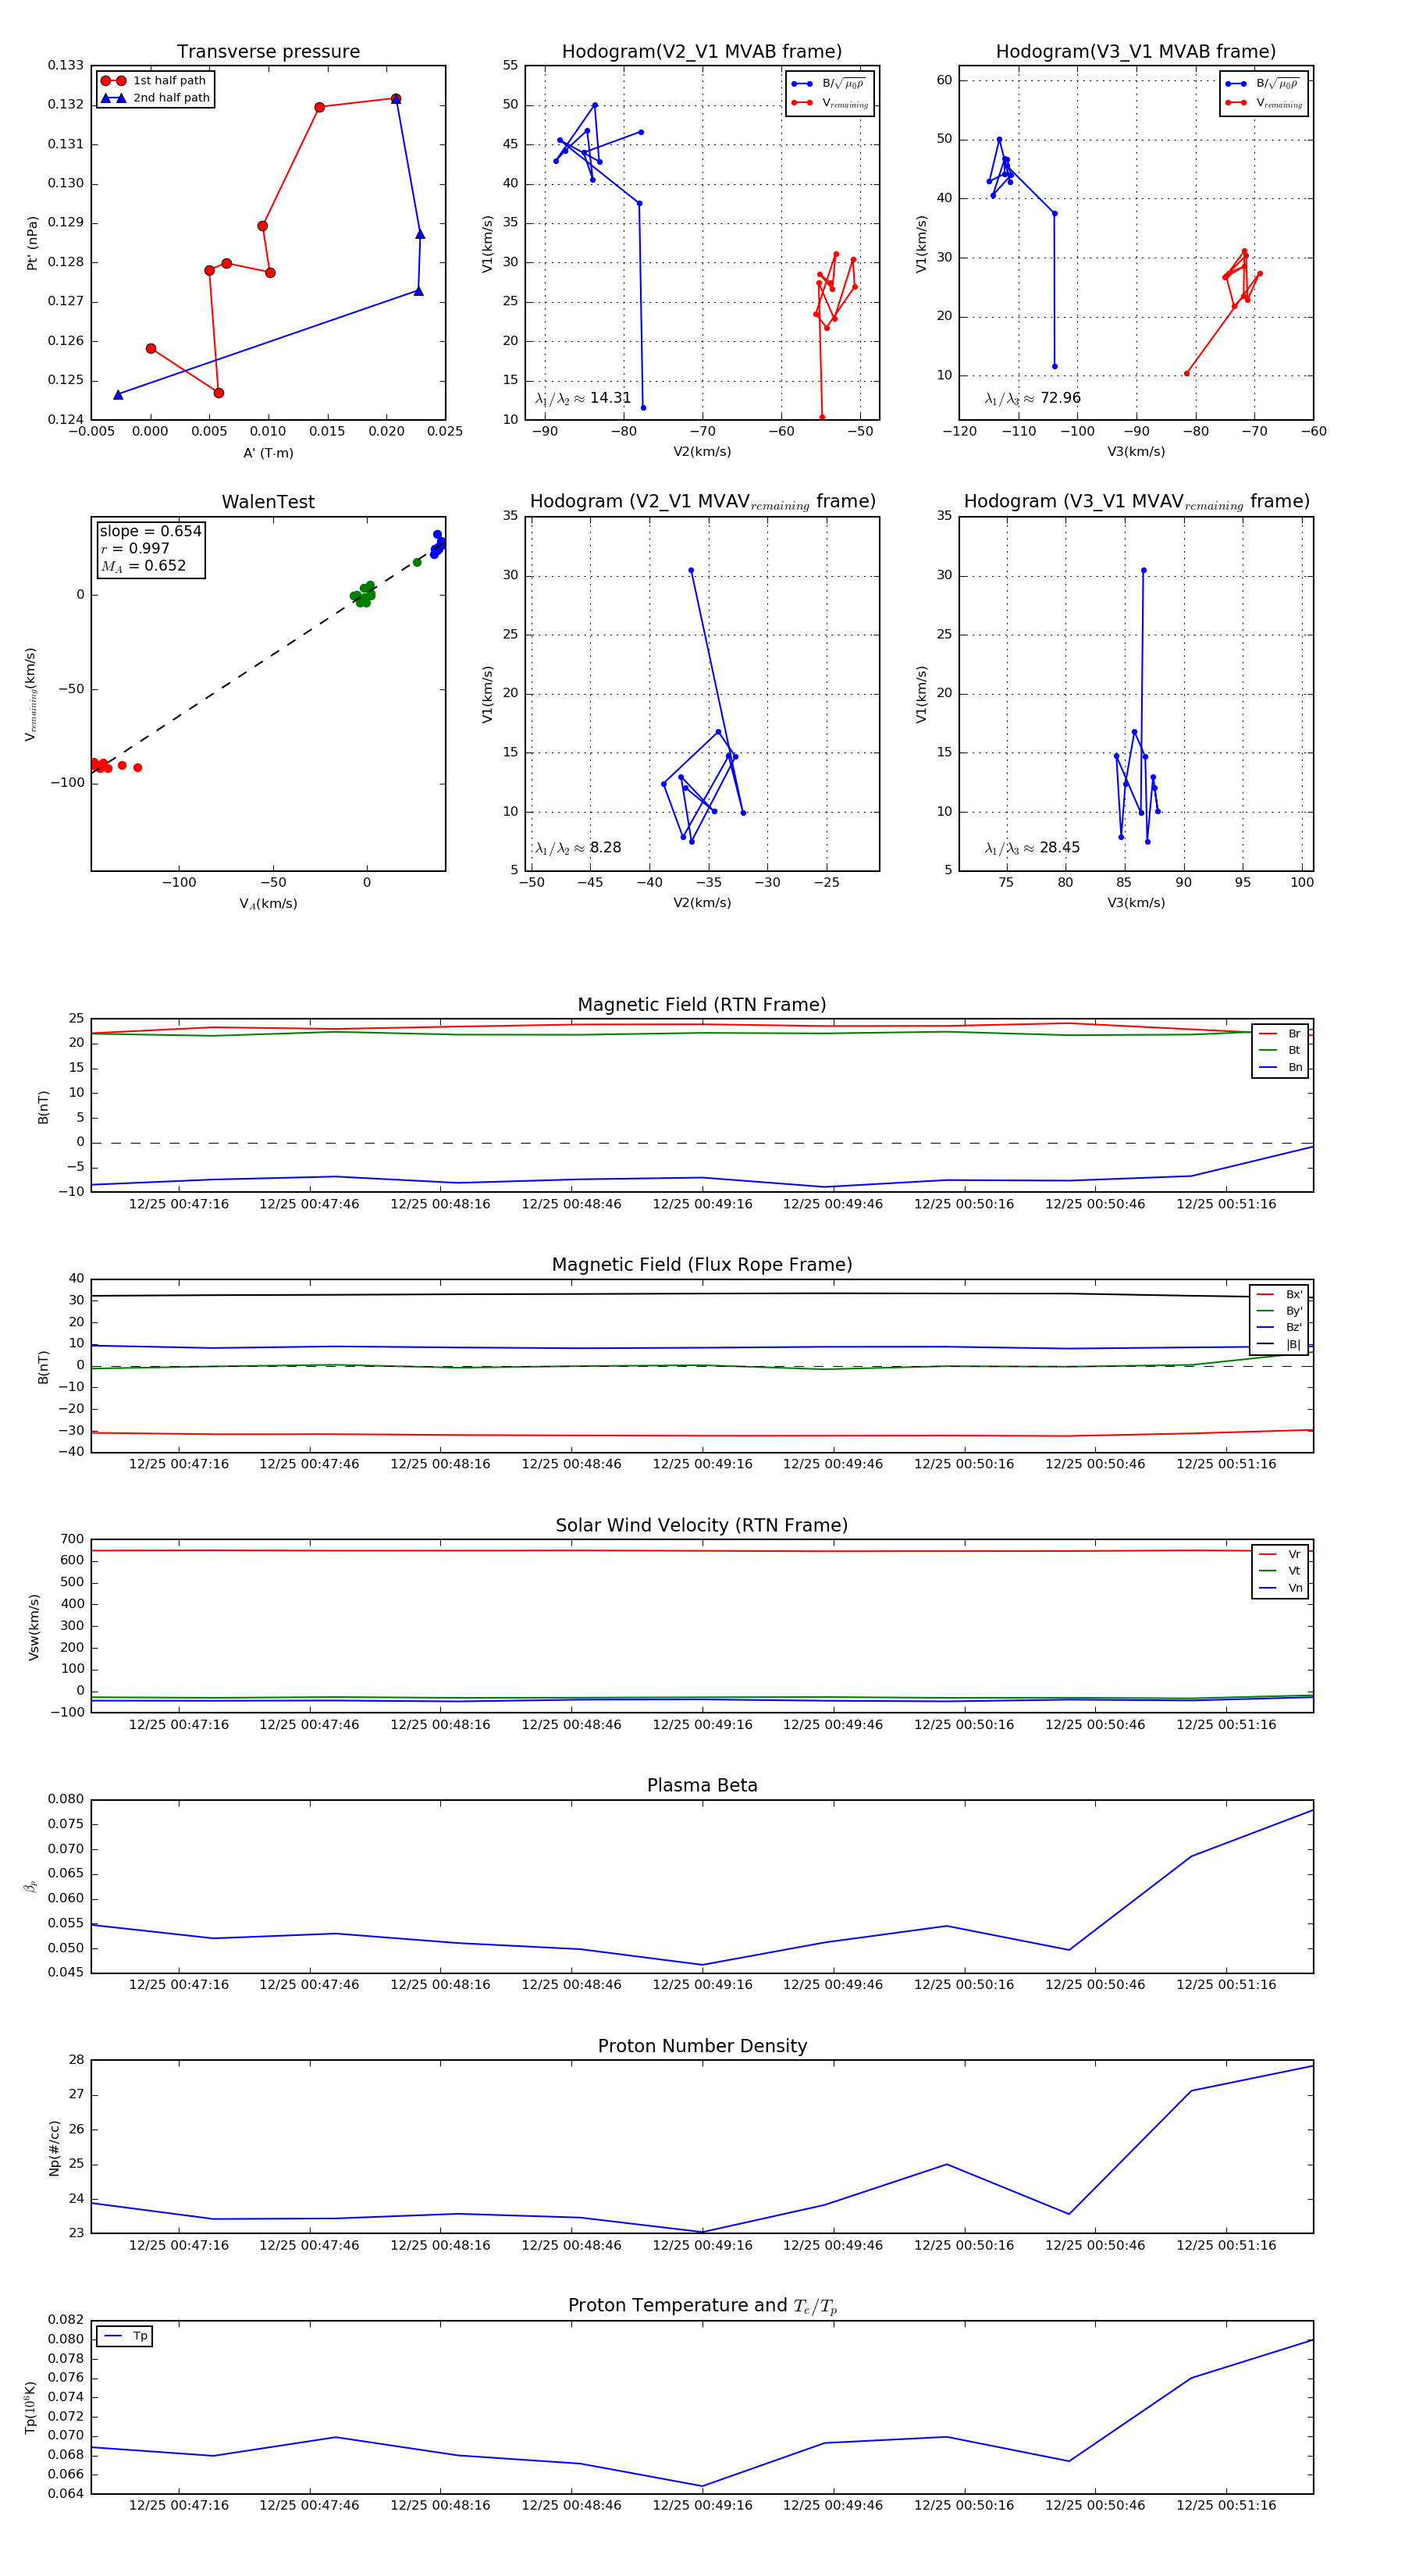Click the leftmost blue triangle in Transverse pressure

[x=118, y=395]
